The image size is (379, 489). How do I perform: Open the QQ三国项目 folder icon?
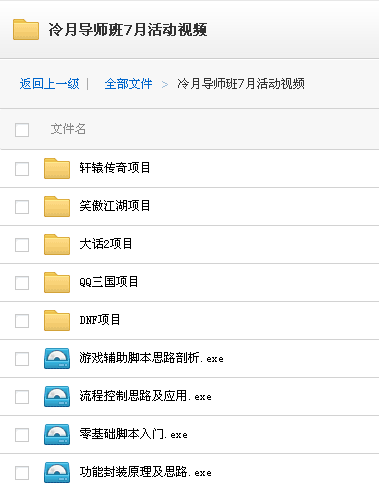tap(57, 282)
